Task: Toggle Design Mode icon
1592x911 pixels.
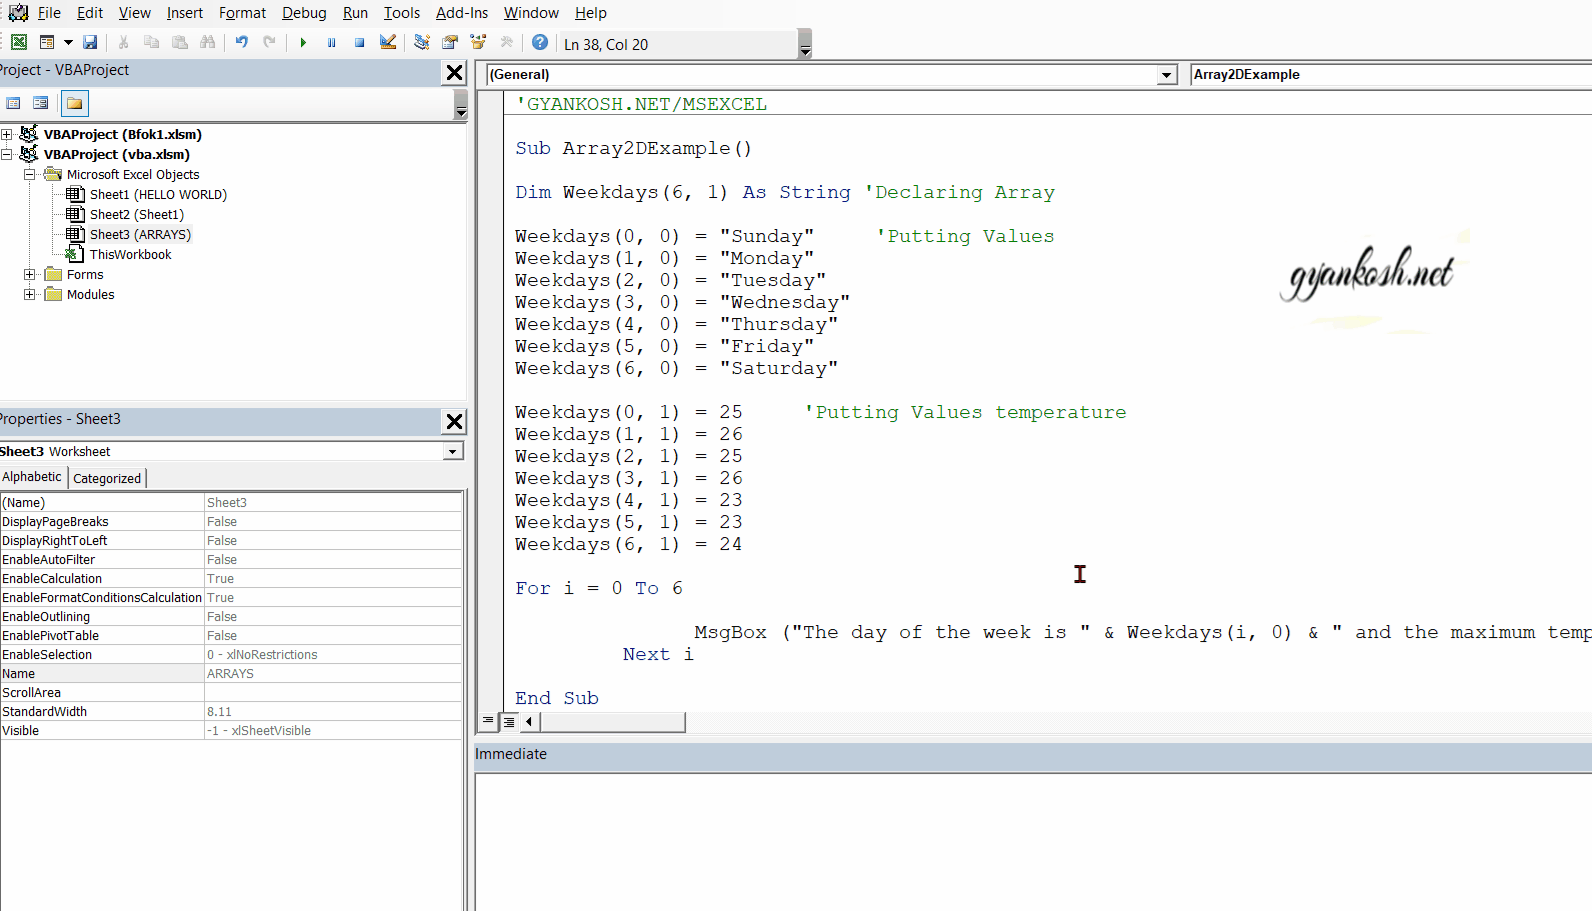Action: coord(388,42)
